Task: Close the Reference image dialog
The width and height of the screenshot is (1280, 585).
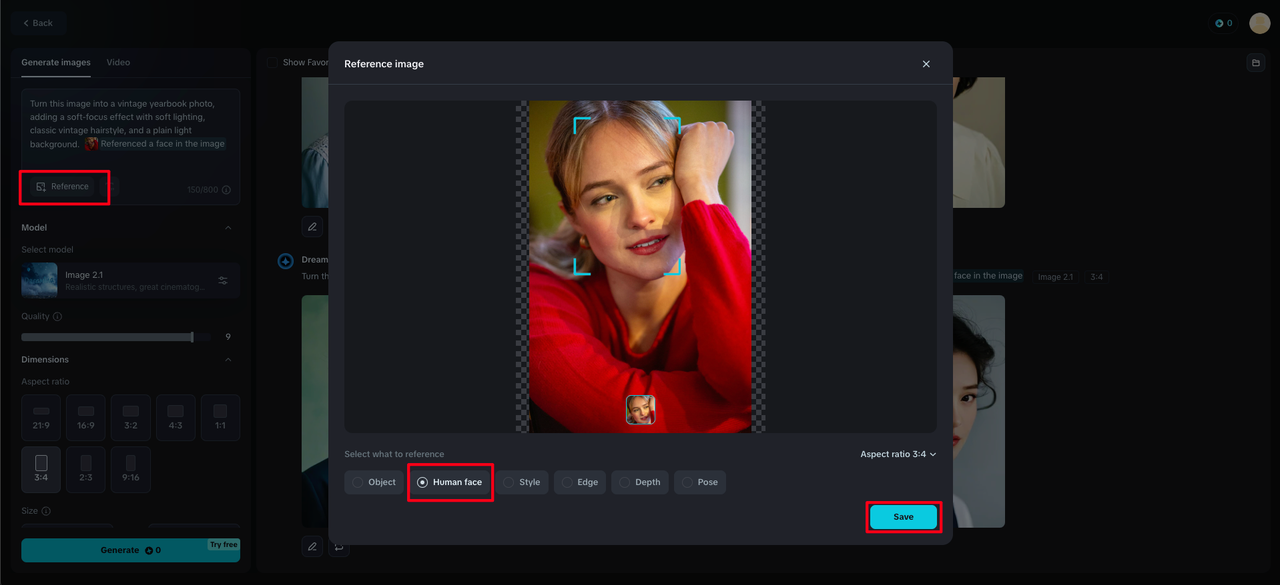Action: (926, 64)
